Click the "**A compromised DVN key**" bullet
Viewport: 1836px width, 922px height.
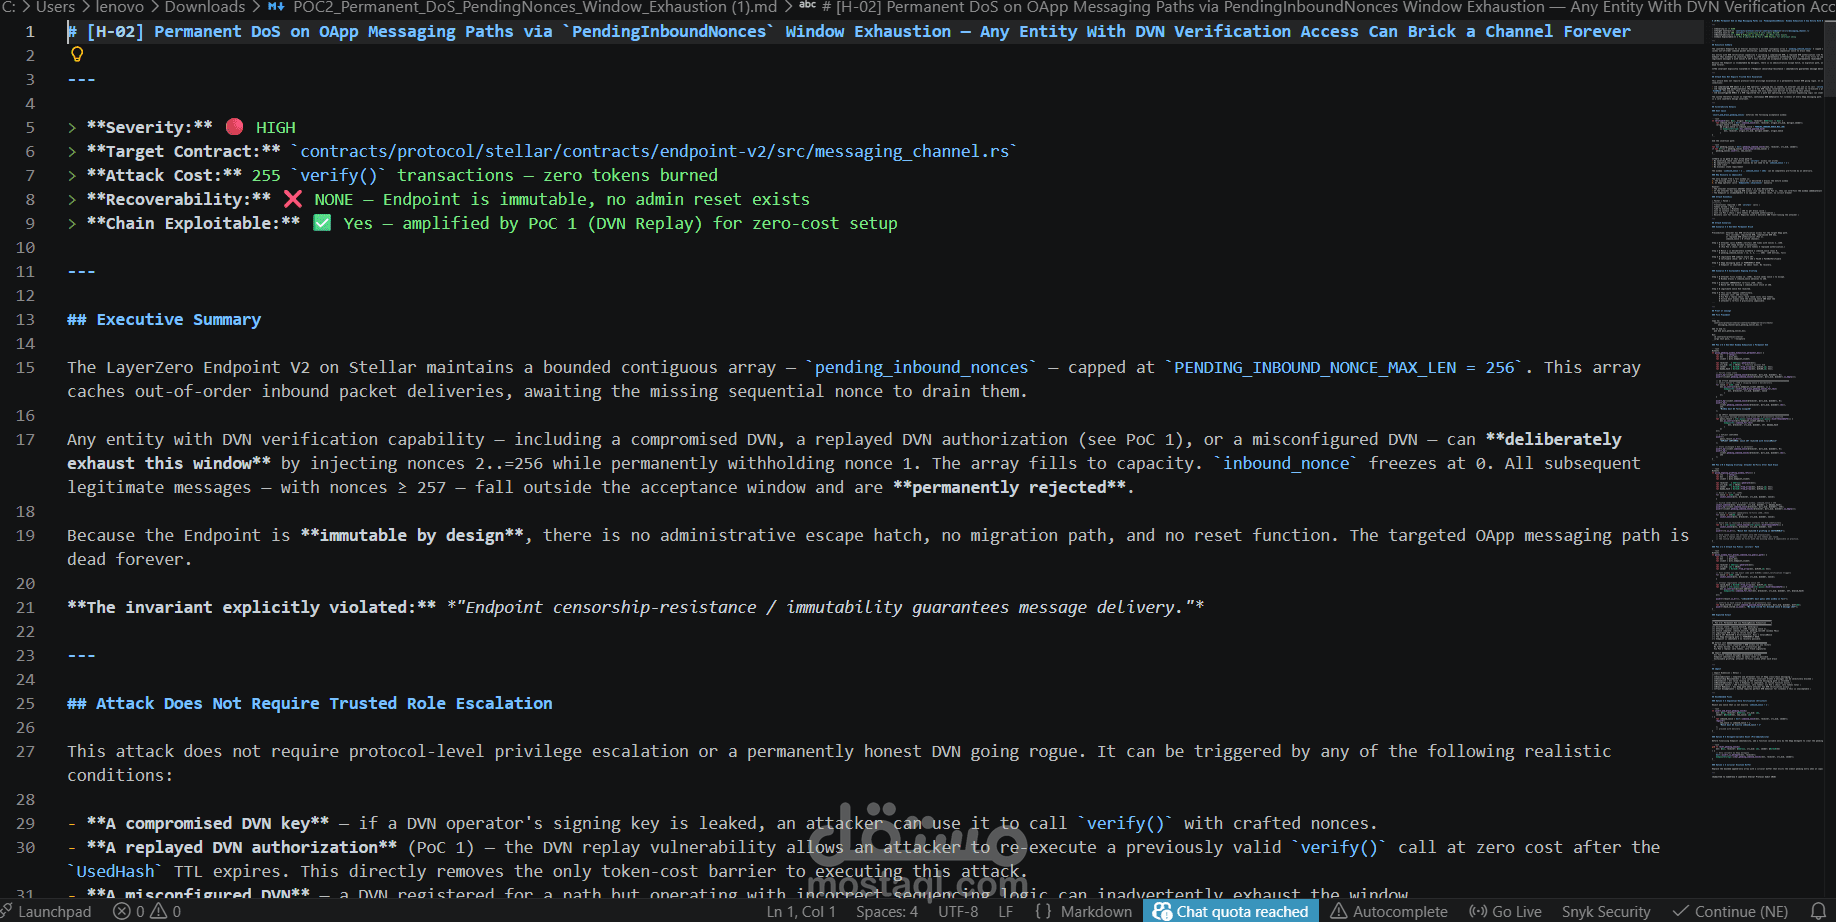pos(208,823)
